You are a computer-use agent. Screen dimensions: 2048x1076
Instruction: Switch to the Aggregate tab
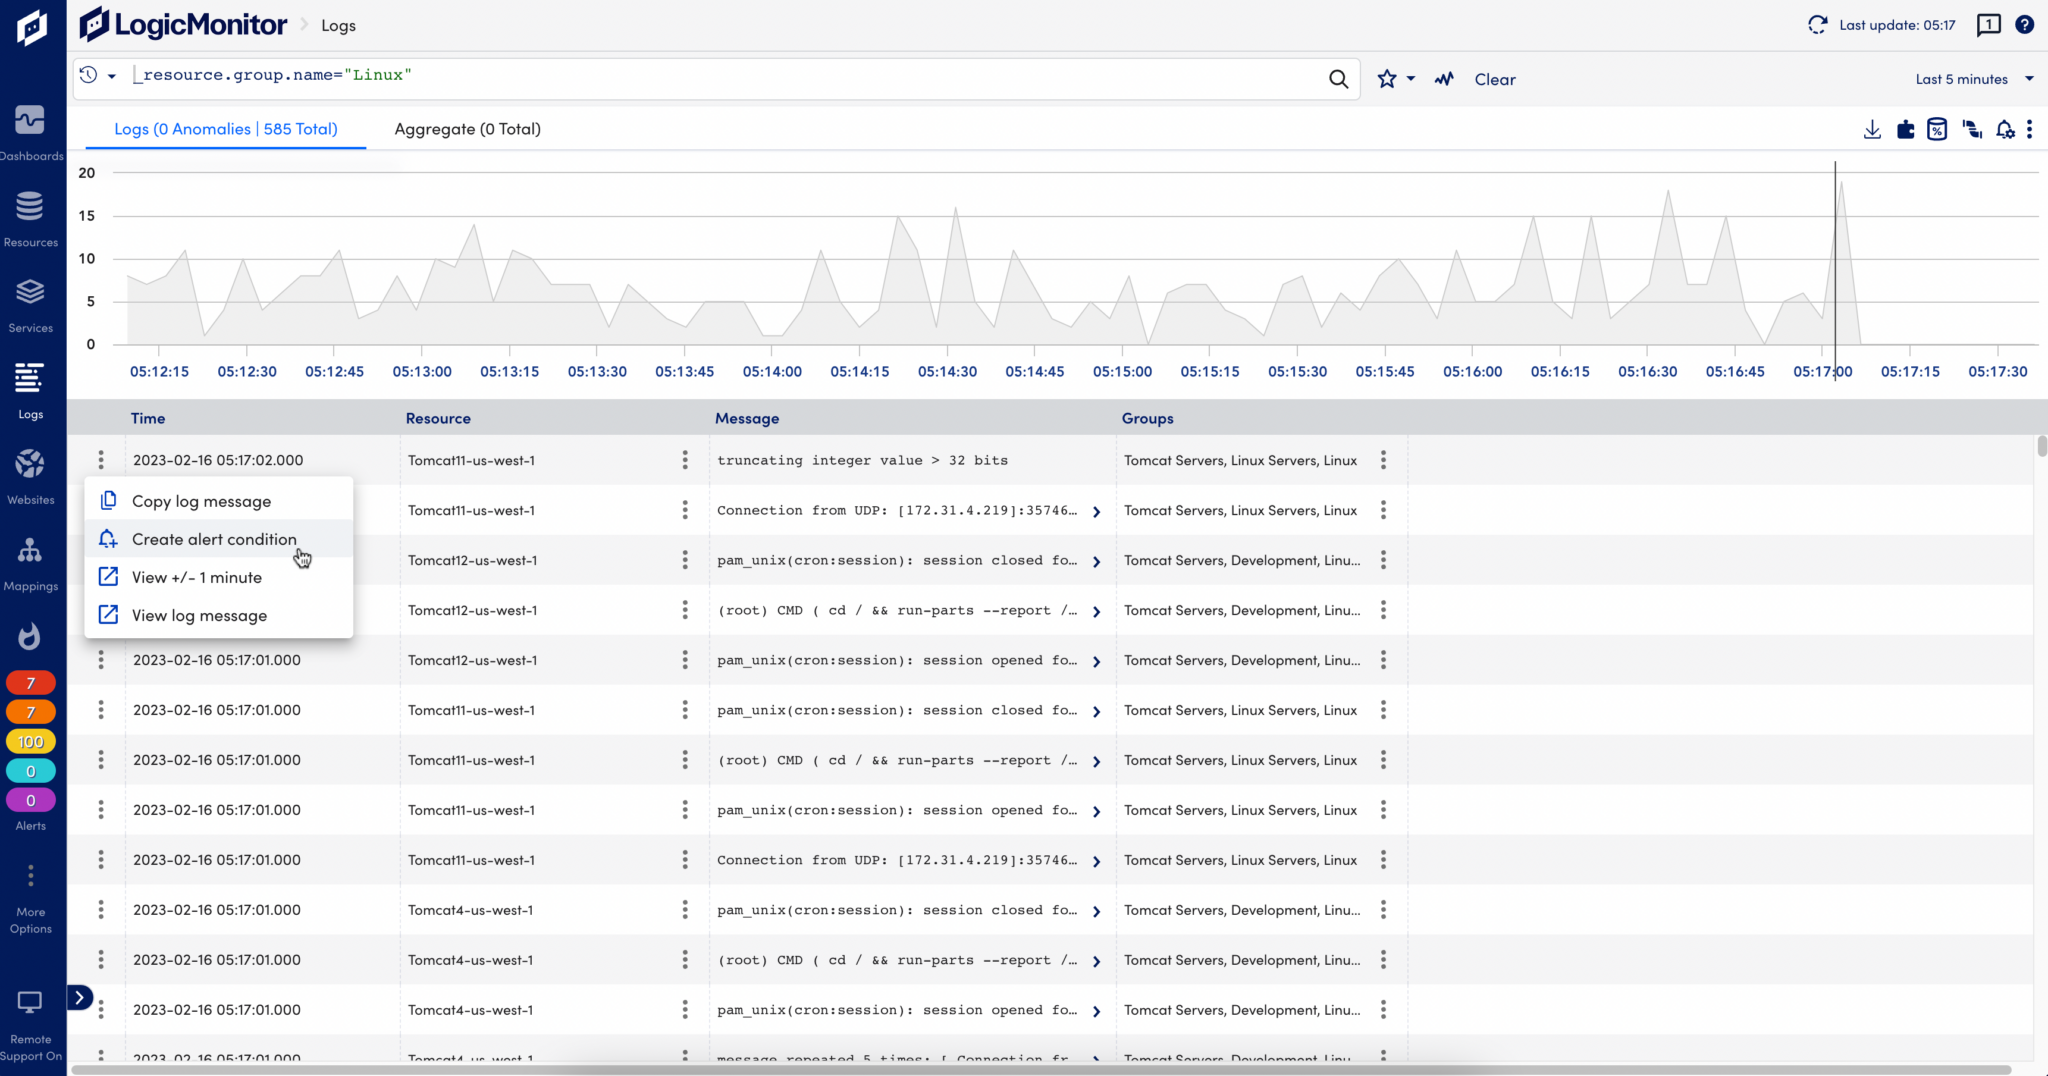coord(467,129)
